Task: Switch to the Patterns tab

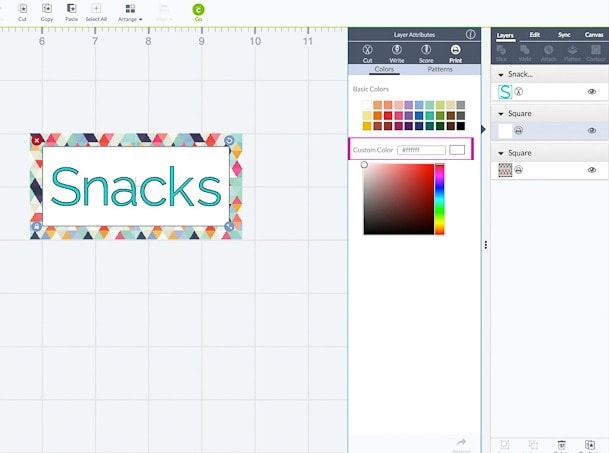Action: (x=440, y=69)
